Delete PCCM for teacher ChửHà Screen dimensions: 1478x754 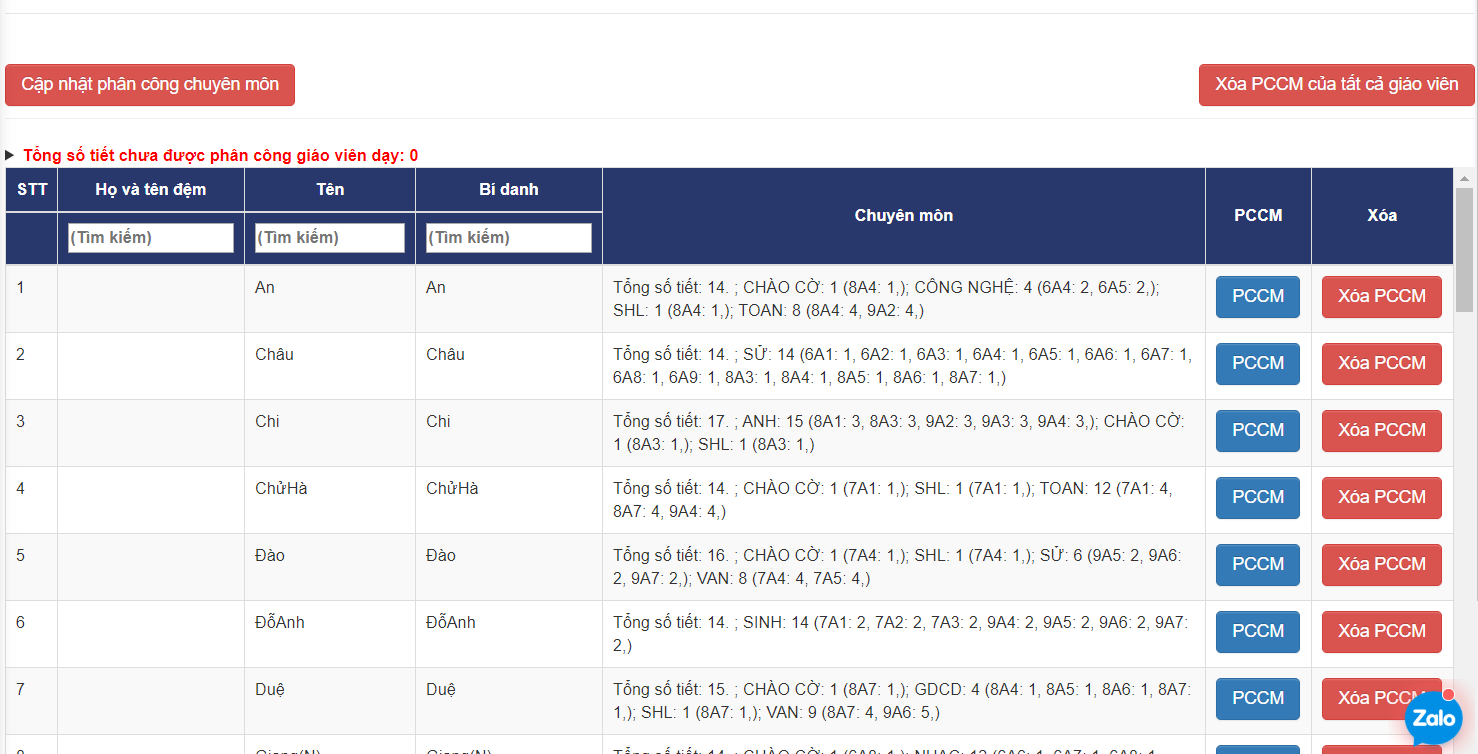(1381, 498)
